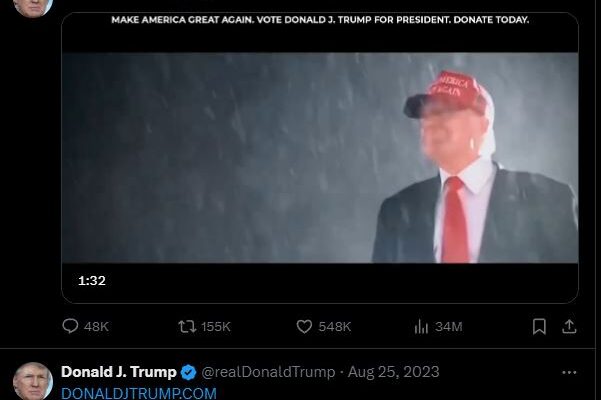Open the Aug 25, 2023 timestamp
This screenshot has height=400, width=601.
393,372
